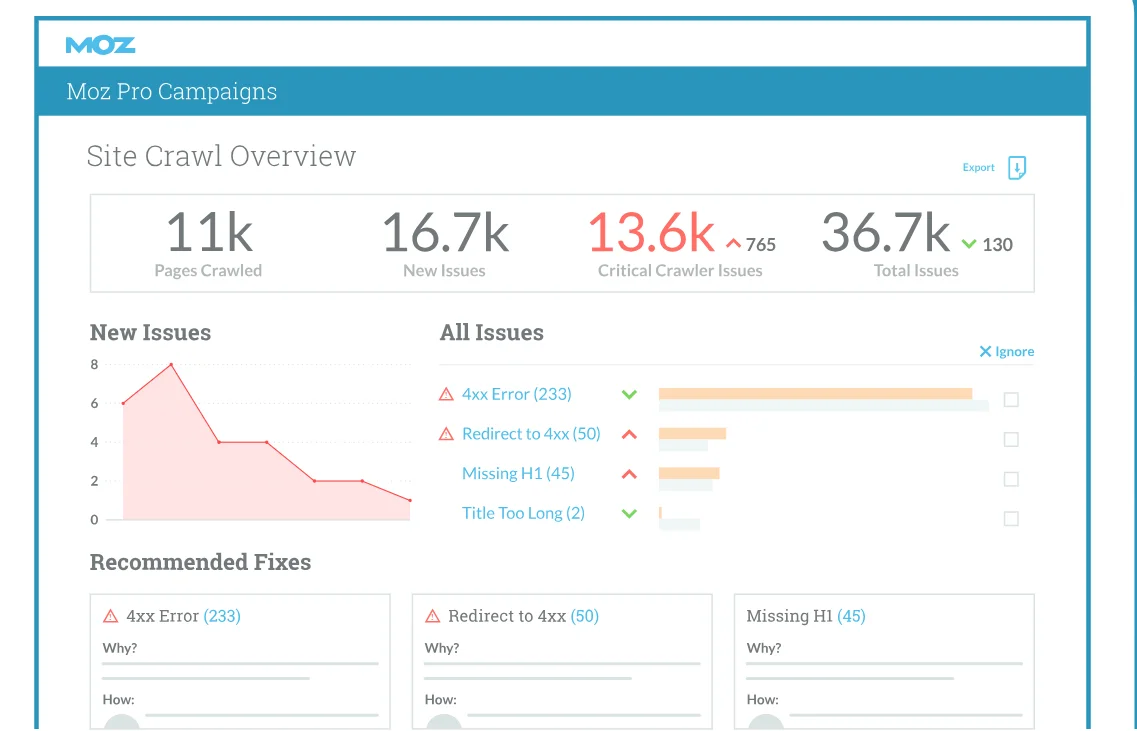This screenshot has height=731, width=1137.
Task: Click red chevron beside Redirect to 4xx
Action: pos(629,434)
